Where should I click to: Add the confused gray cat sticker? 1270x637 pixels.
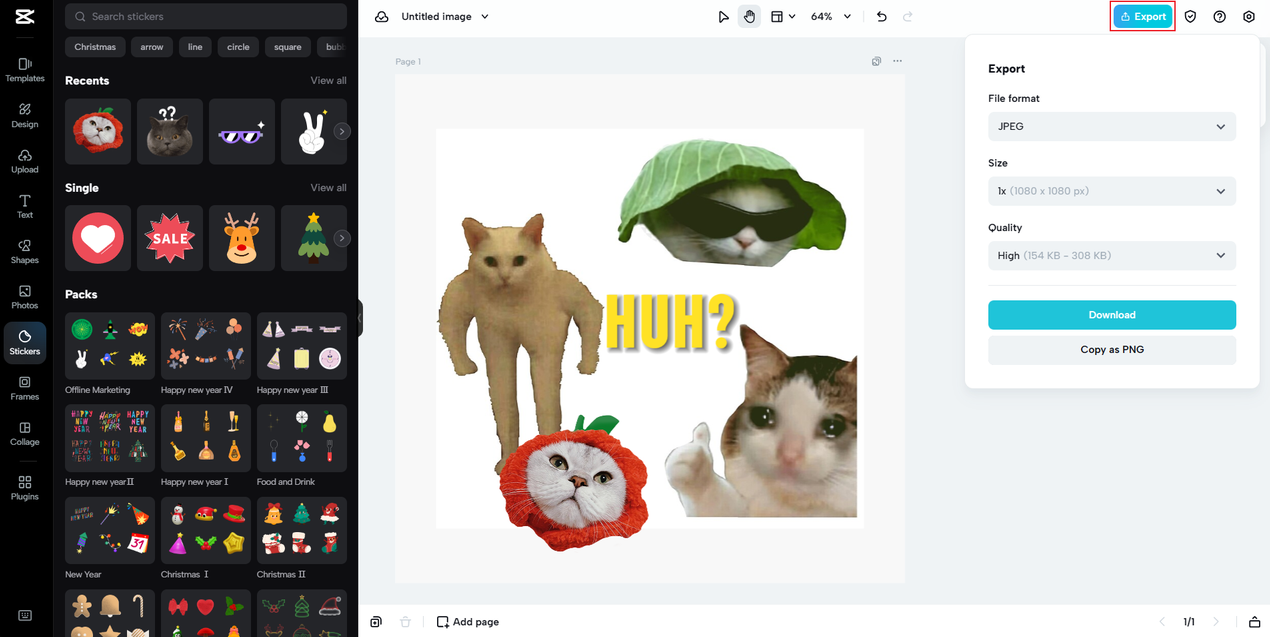[170, 131]
